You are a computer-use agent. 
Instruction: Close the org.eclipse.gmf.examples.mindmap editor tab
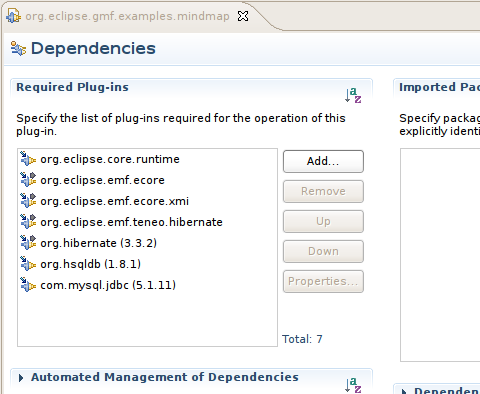pyautogui.click(x=243, y=16)
